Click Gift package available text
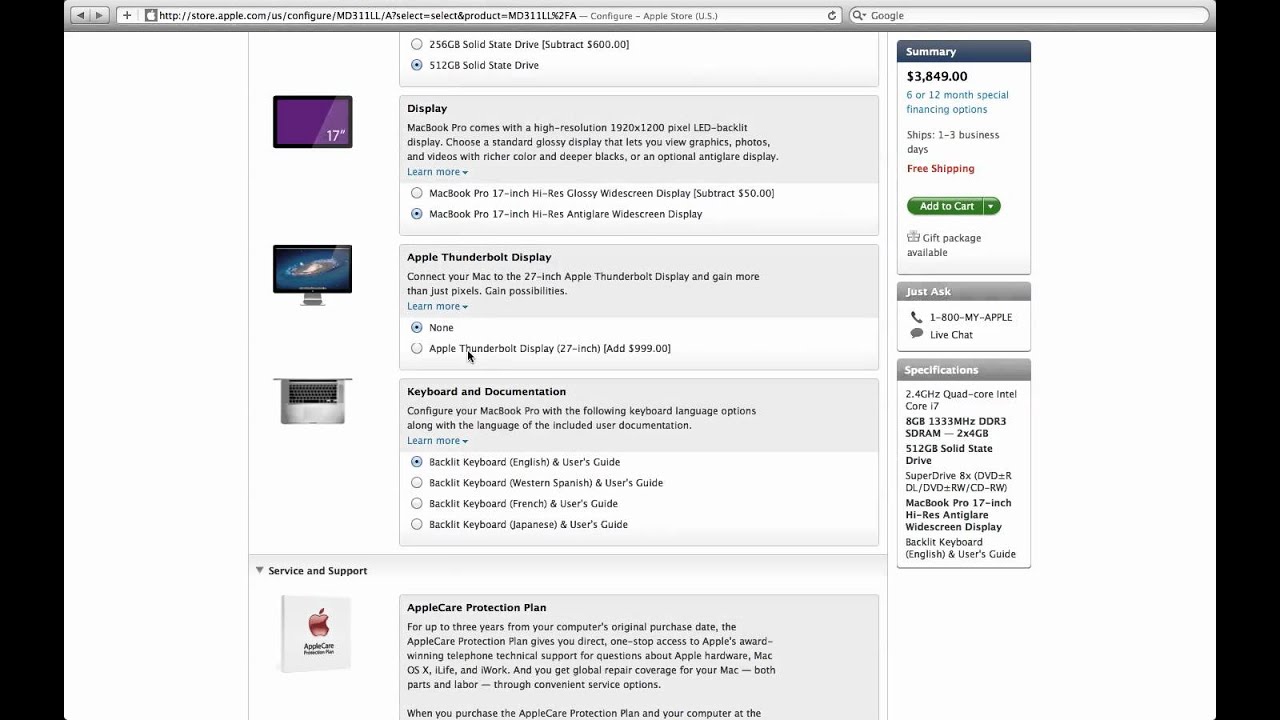The image size is (1280, 720). click(944, 245)
